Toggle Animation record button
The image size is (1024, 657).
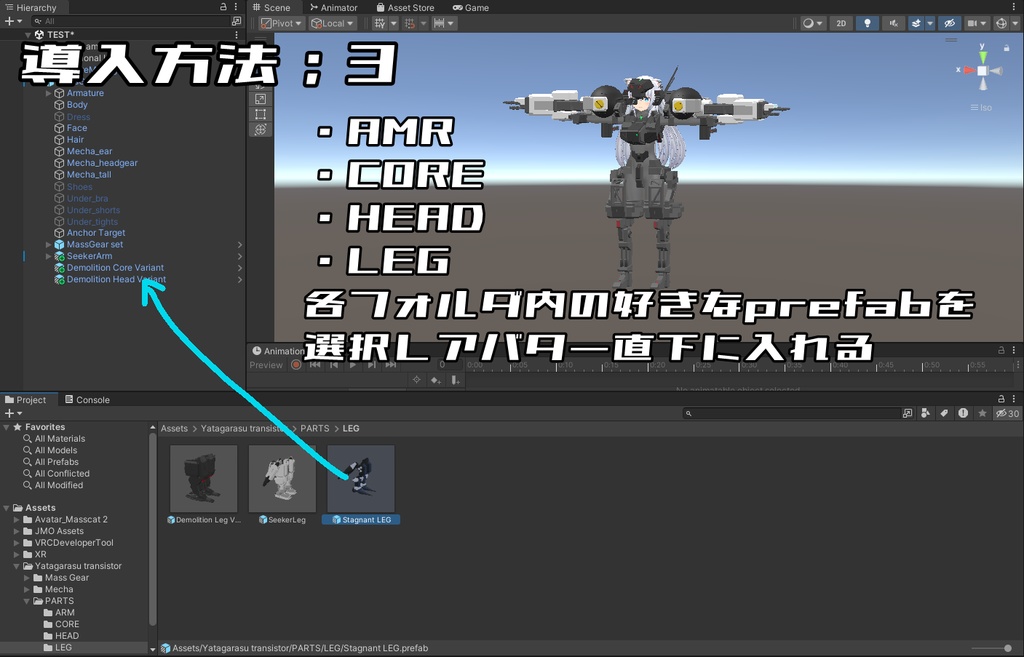pos(296,365)
